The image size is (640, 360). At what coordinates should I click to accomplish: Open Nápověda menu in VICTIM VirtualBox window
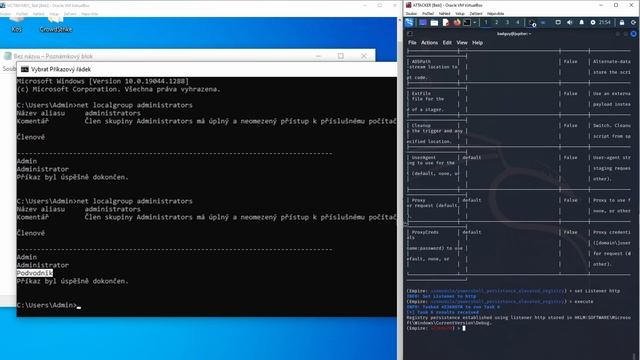[x=89, y=14]
